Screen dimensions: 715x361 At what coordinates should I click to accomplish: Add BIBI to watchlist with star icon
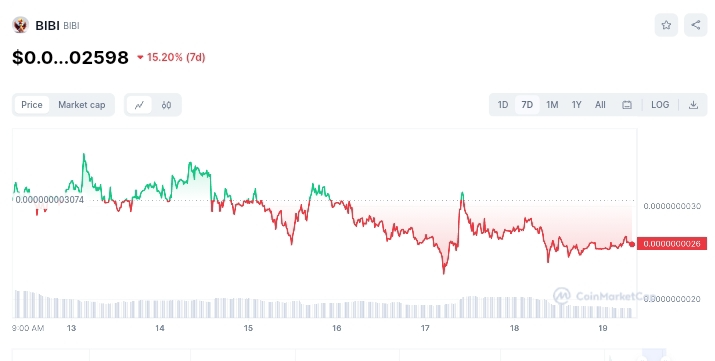pyautogui.click(x=666, y=25)
